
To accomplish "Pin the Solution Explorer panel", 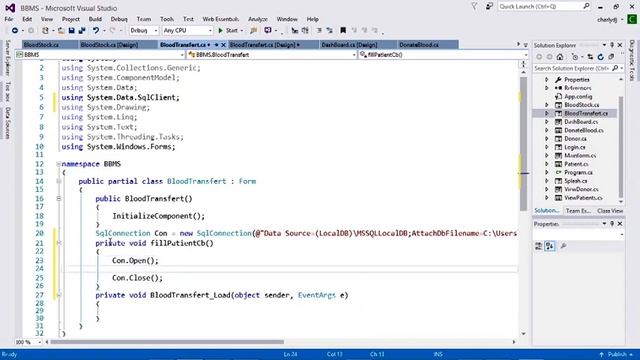I will pyautogui.click(x=612, y=45).
